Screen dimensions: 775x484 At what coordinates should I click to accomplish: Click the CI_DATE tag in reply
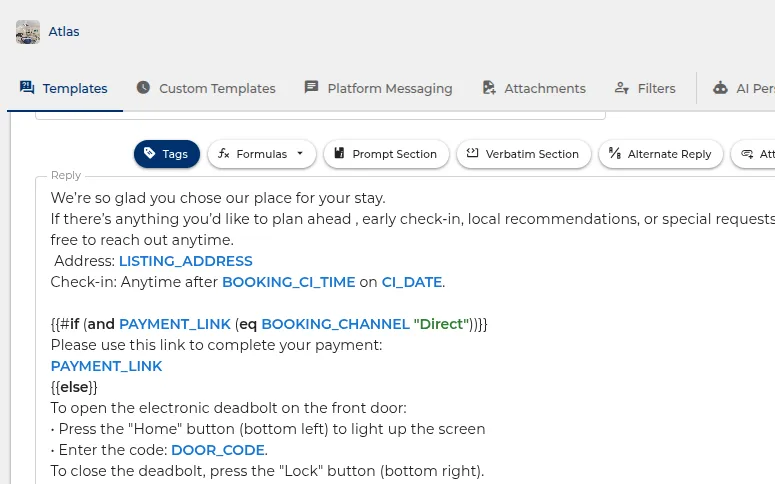(x=412, y=282)
